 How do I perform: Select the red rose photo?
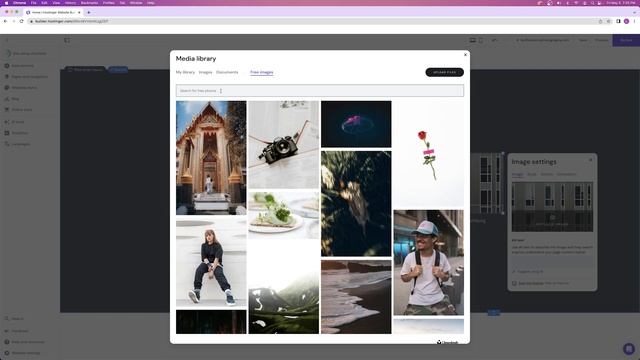coord(429,154)
